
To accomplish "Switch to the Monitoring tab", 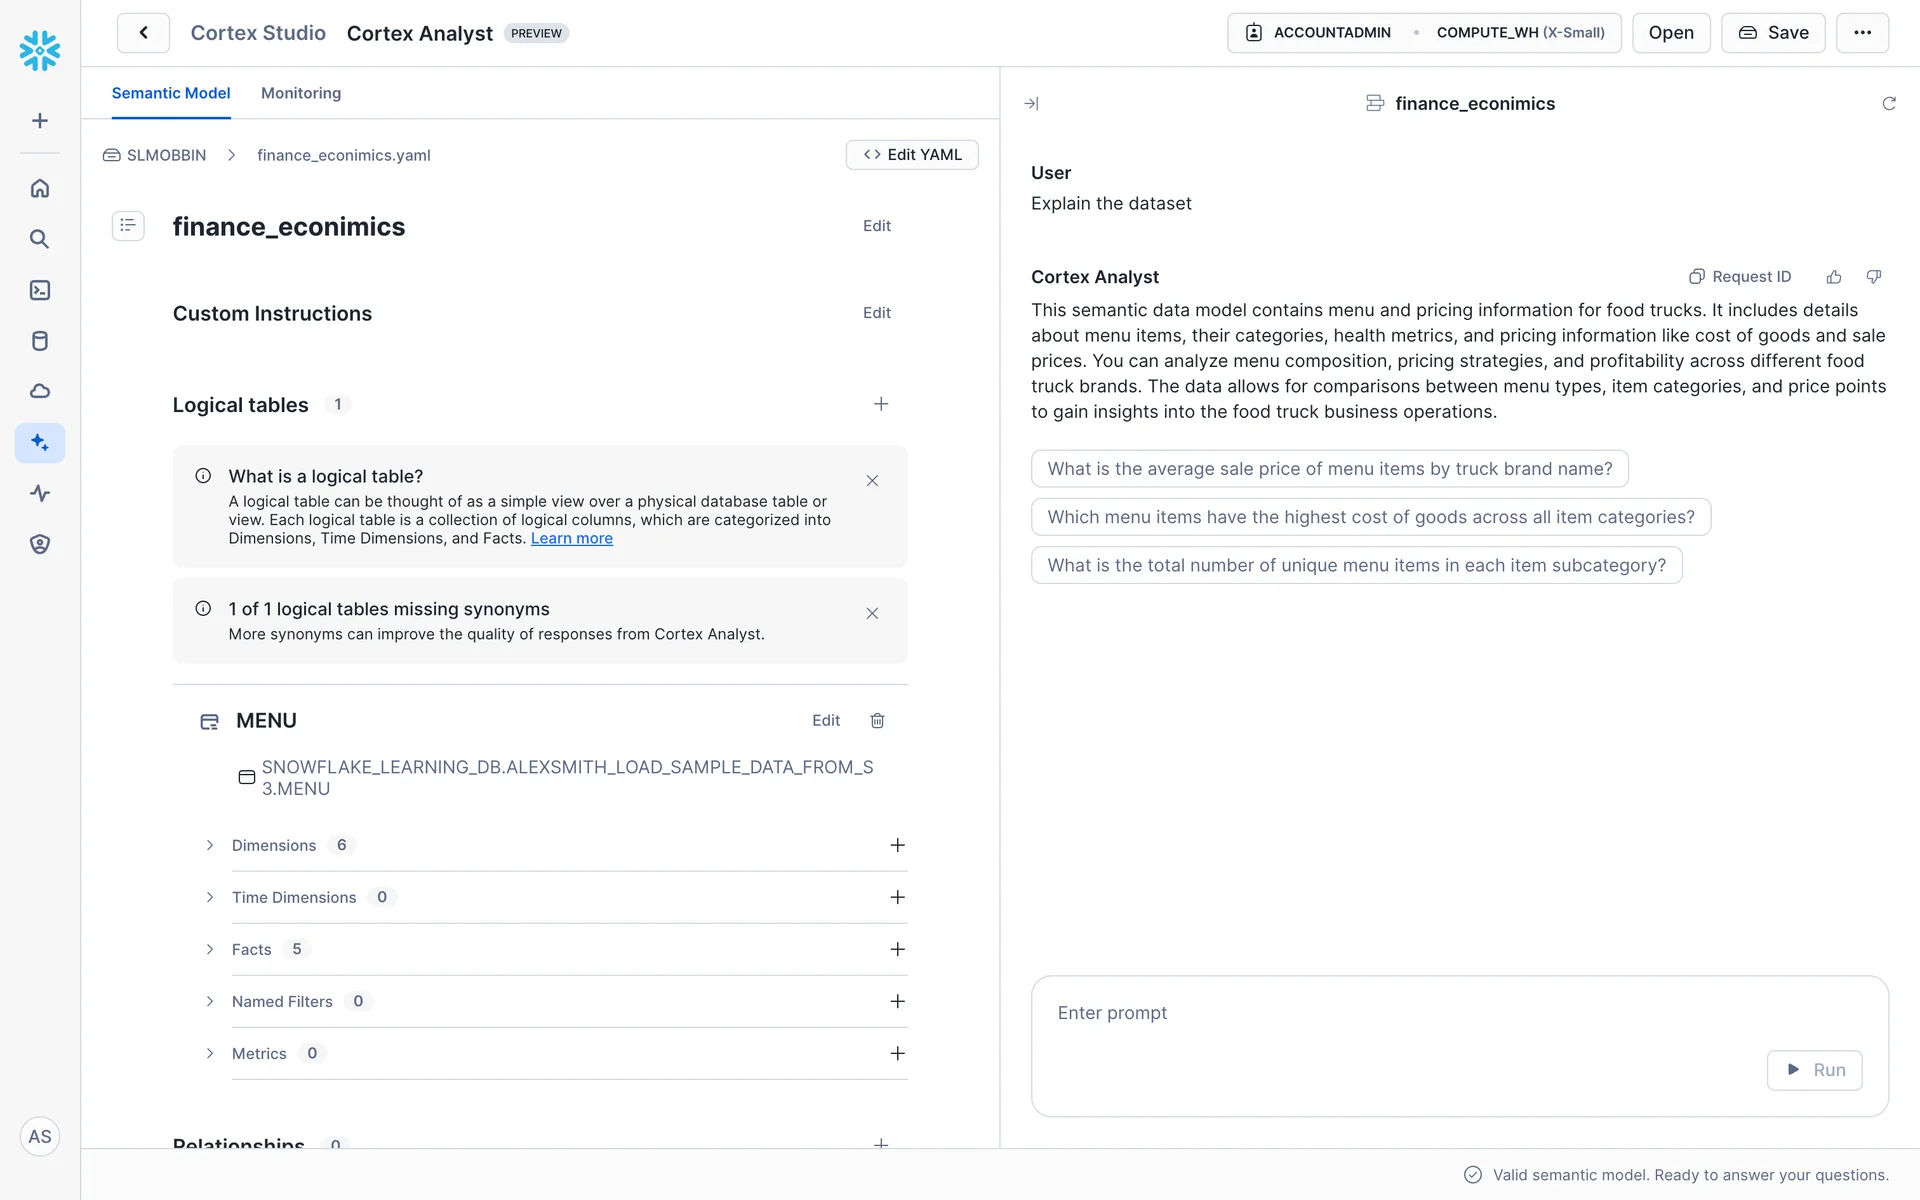I will tap(301, 93).
